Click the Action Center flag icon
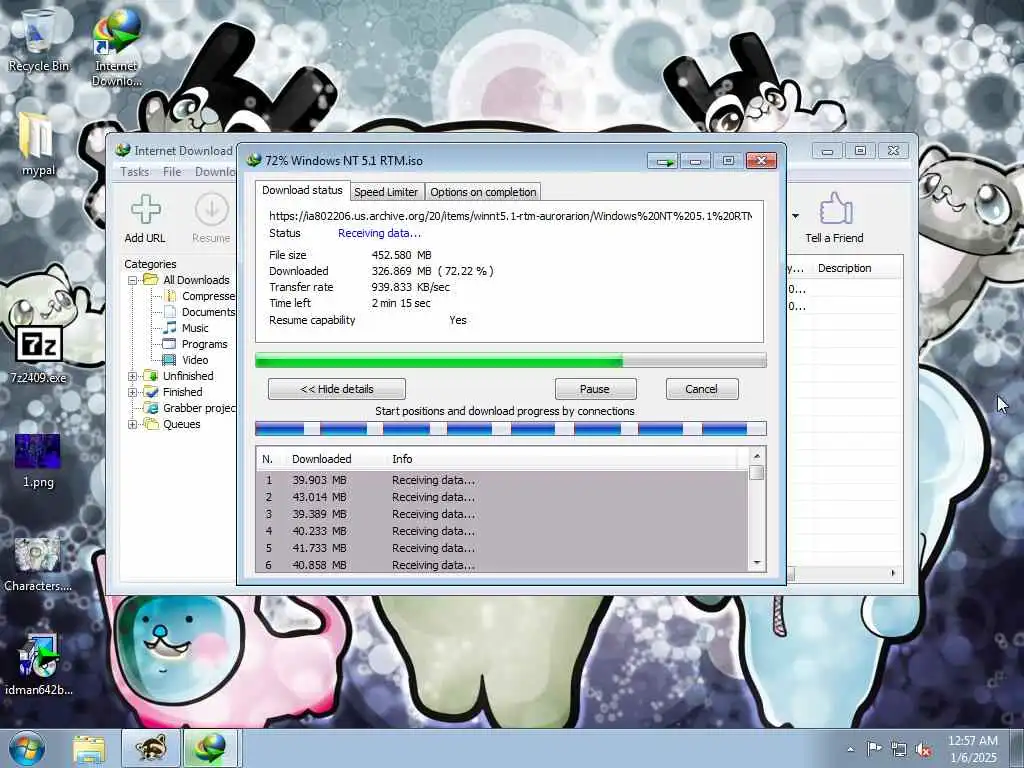This screenshot has height=768, width=1024. (874, 748)
